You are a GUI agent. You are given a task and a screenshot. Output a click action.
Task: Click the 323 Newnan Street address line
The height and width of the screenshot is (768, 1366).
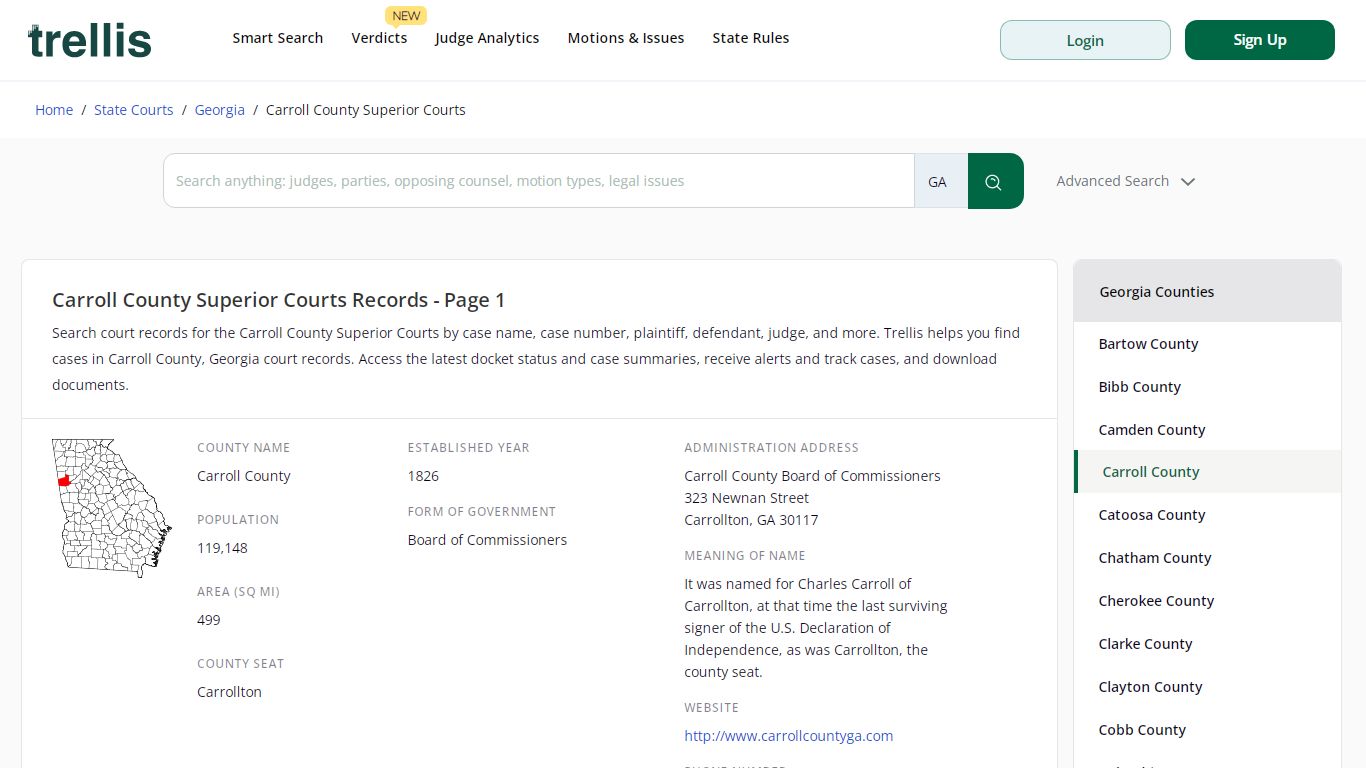coord(747,498)
